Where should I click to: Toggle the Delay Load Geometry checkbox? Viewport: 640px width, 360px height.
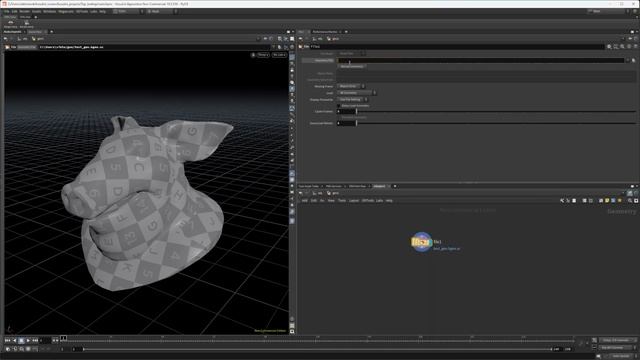pyautogui.click(x=339, y=106)
